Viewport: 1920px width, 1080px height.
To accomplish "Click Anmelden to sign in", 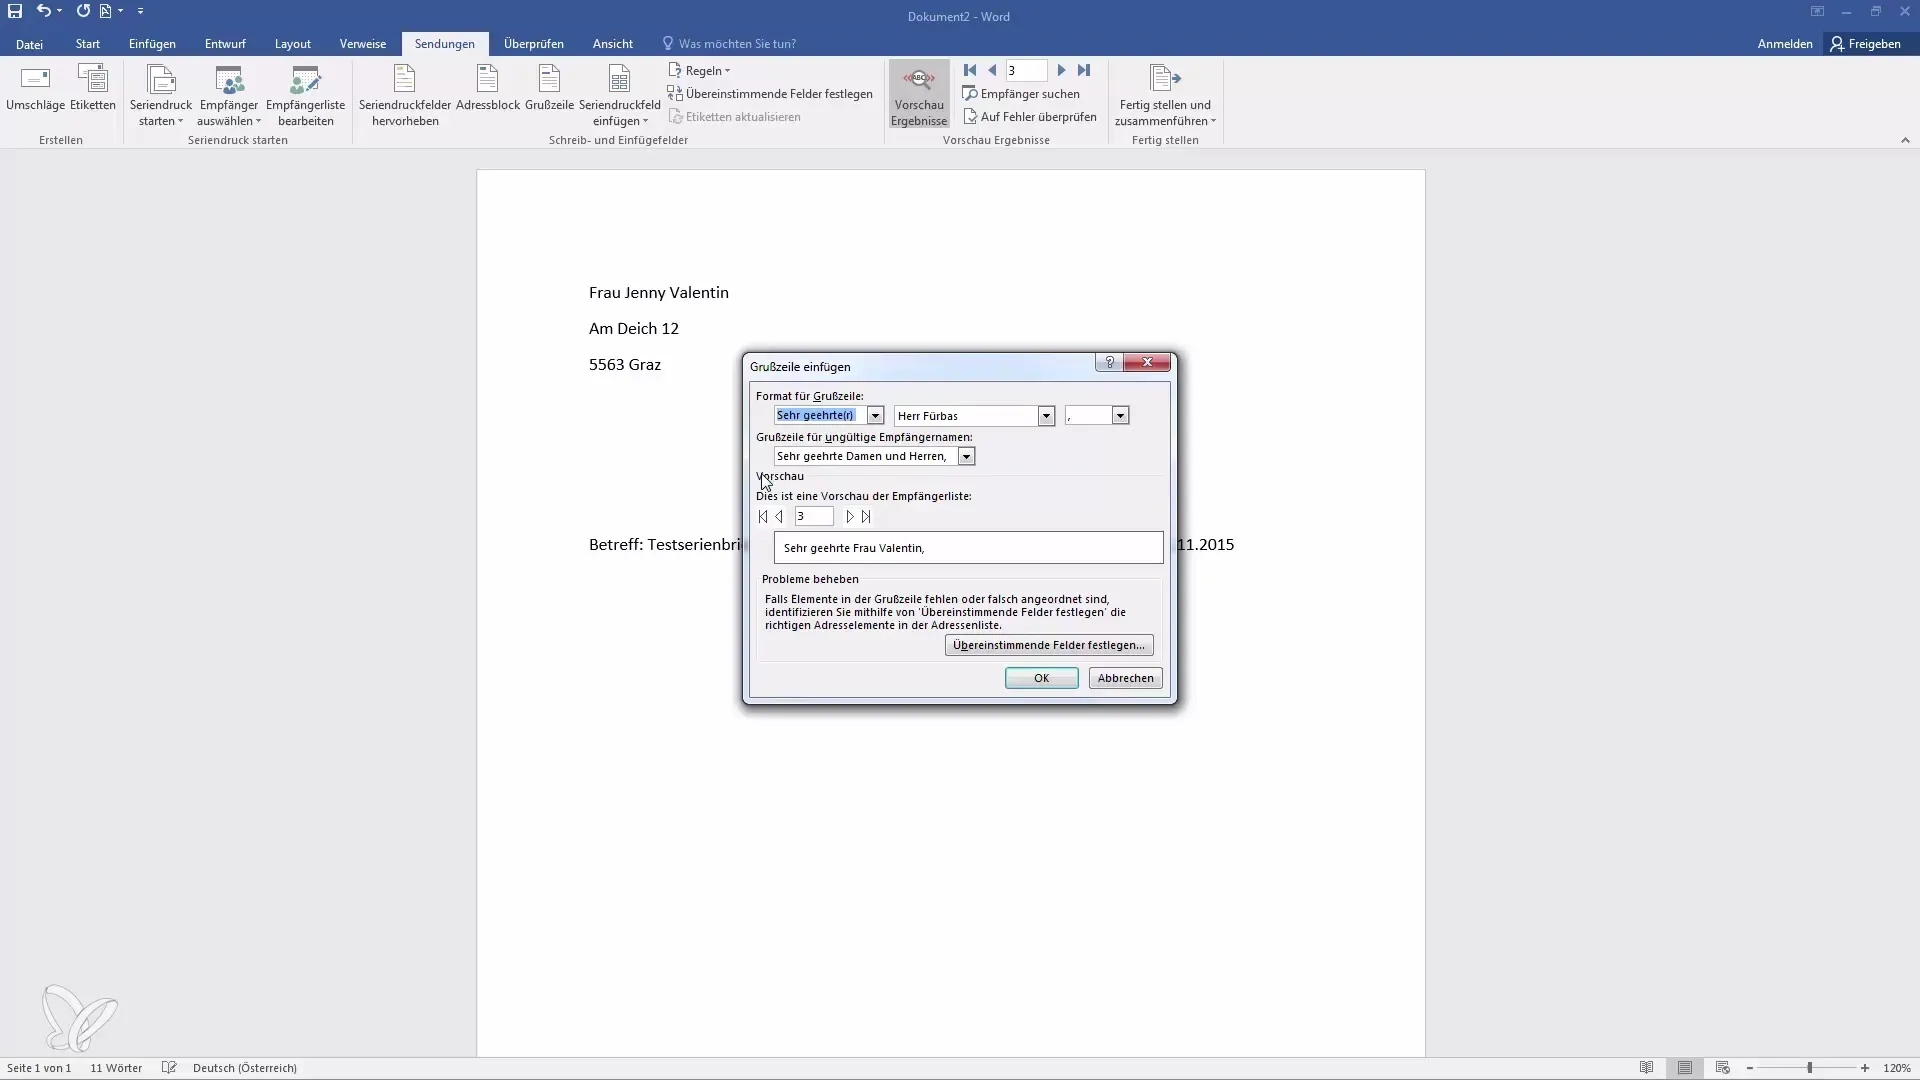I will (x=1785, y=44).
